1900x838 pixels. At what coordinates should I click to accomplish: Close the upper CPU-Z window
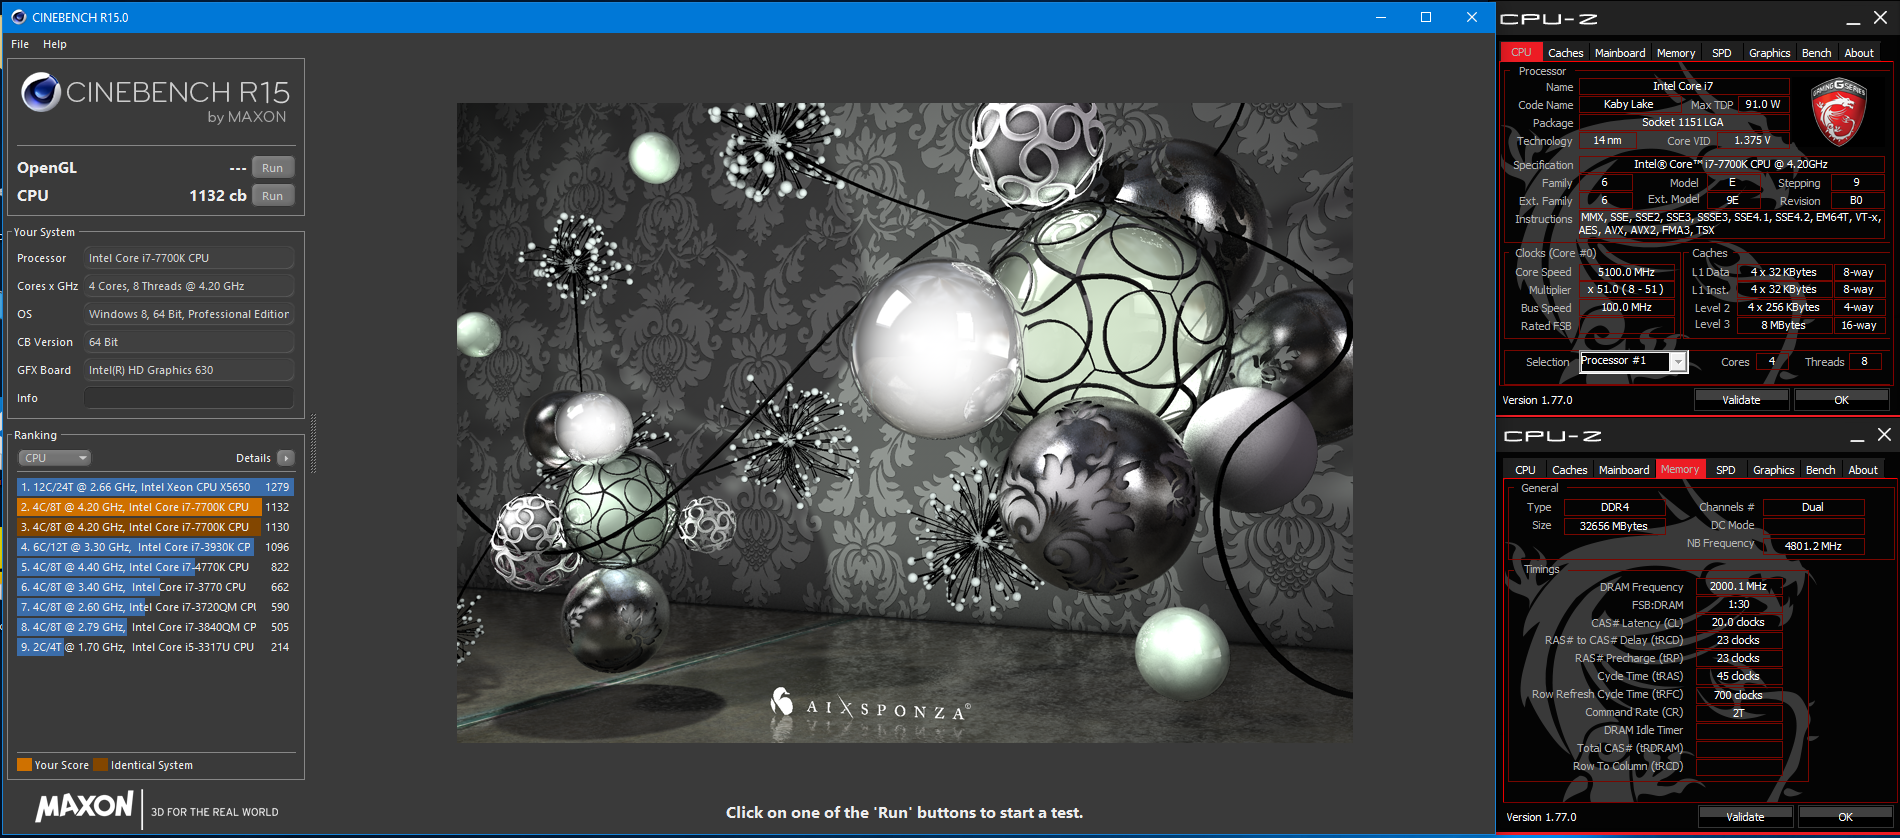click(1881, 18)
